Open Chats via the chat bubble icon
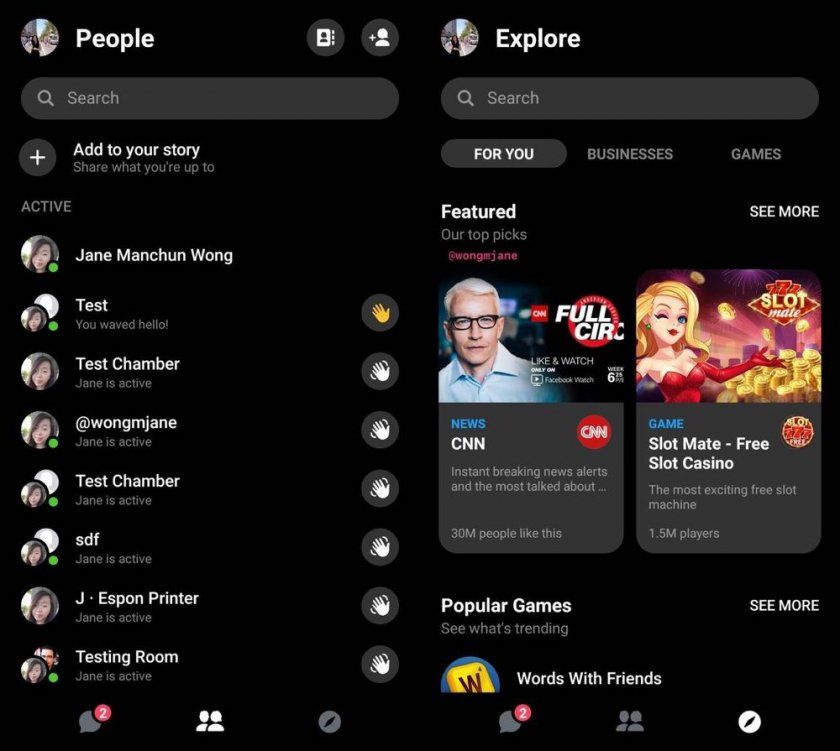This screenshot has height=751, width=840. point(91,721)
